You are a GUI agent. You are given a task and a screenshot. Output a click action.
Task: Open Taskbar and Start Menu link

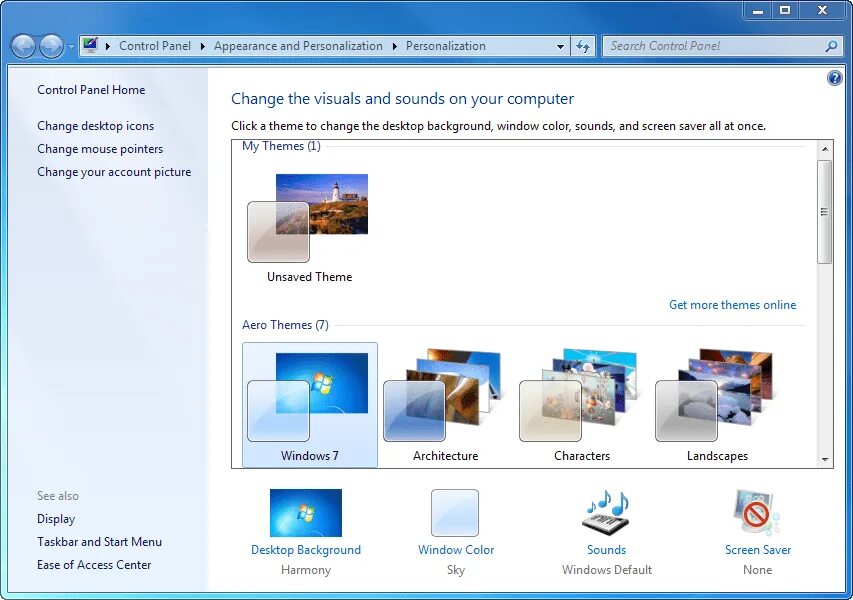(100, 542)
